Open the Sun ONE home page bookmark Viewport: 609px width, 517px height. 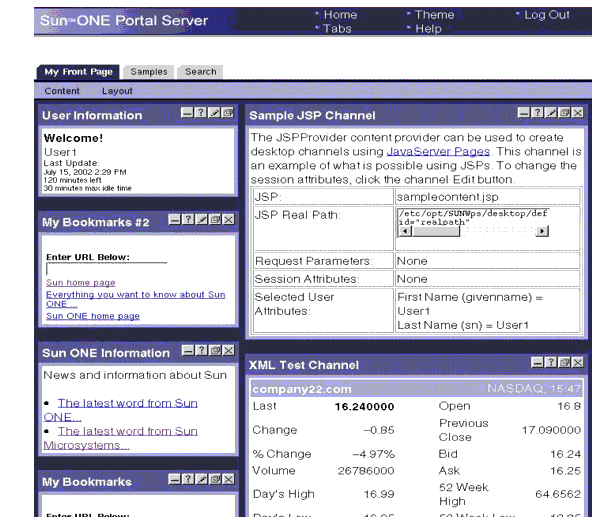click(93, 316)
